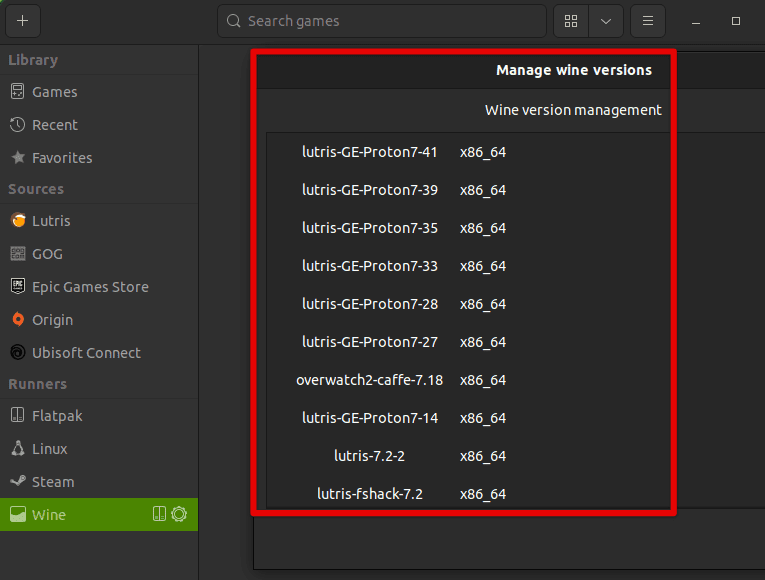Open Wine manage versions icon
Viewport: 765px width, 580px height.
point(159,514)
